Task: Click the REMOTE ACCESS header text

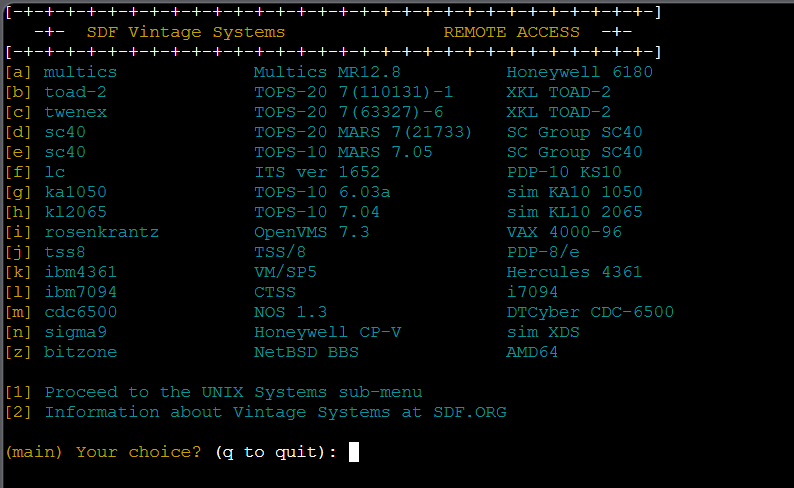Action: pos(511,32)
